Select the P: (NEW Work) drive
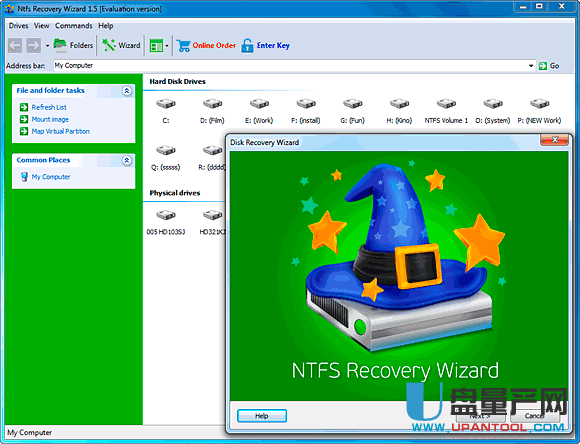This screenshot has width=580, height=444. pyautogui.click(x=539, y=111)
